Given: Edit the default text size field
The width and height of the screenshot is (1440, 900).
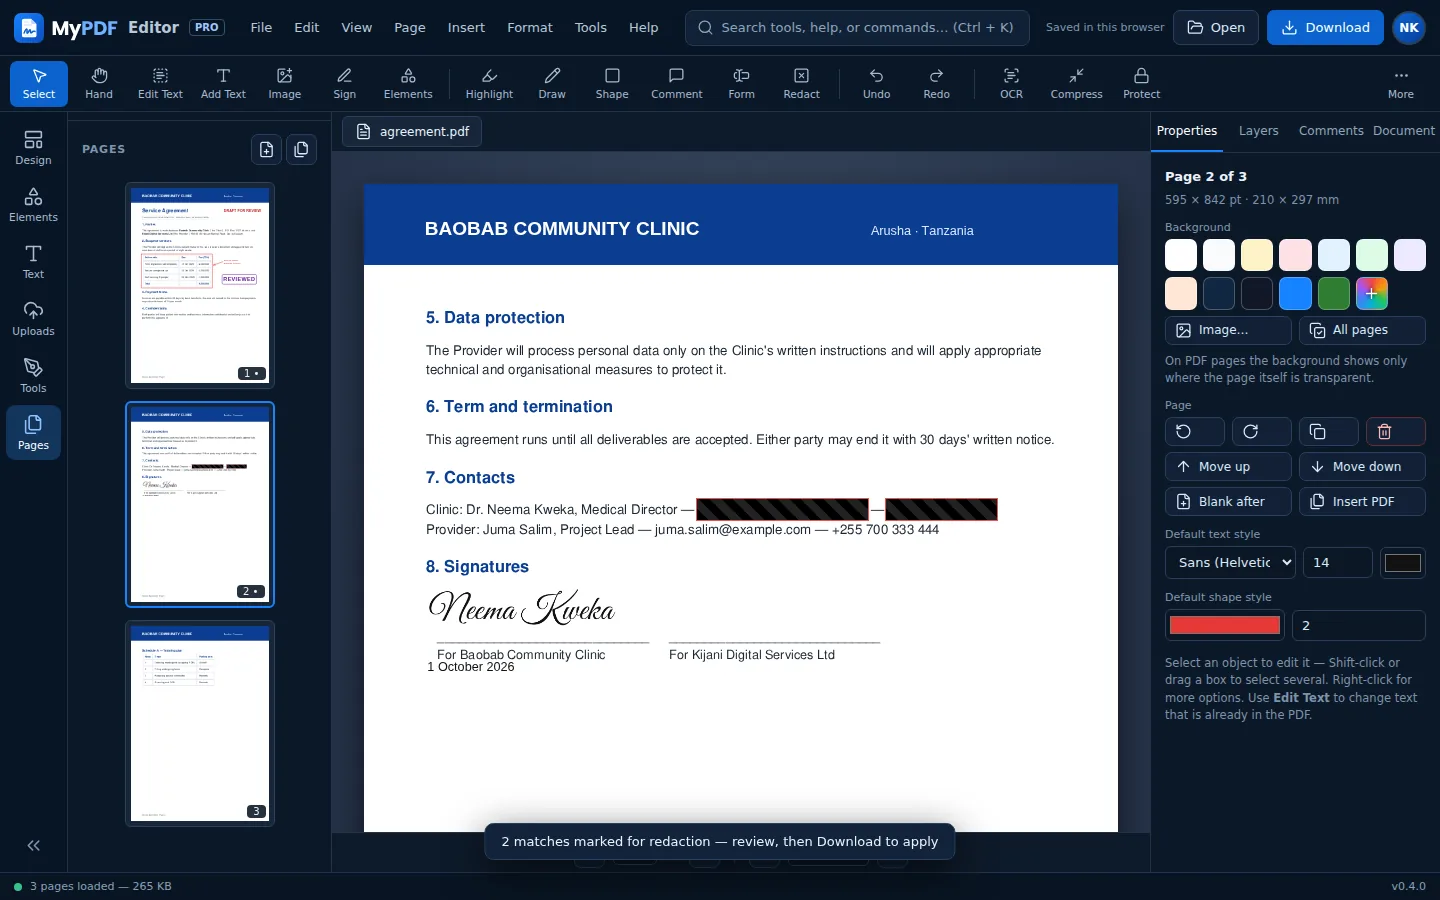Looking at the screenshot, I should pos(1338,563).
